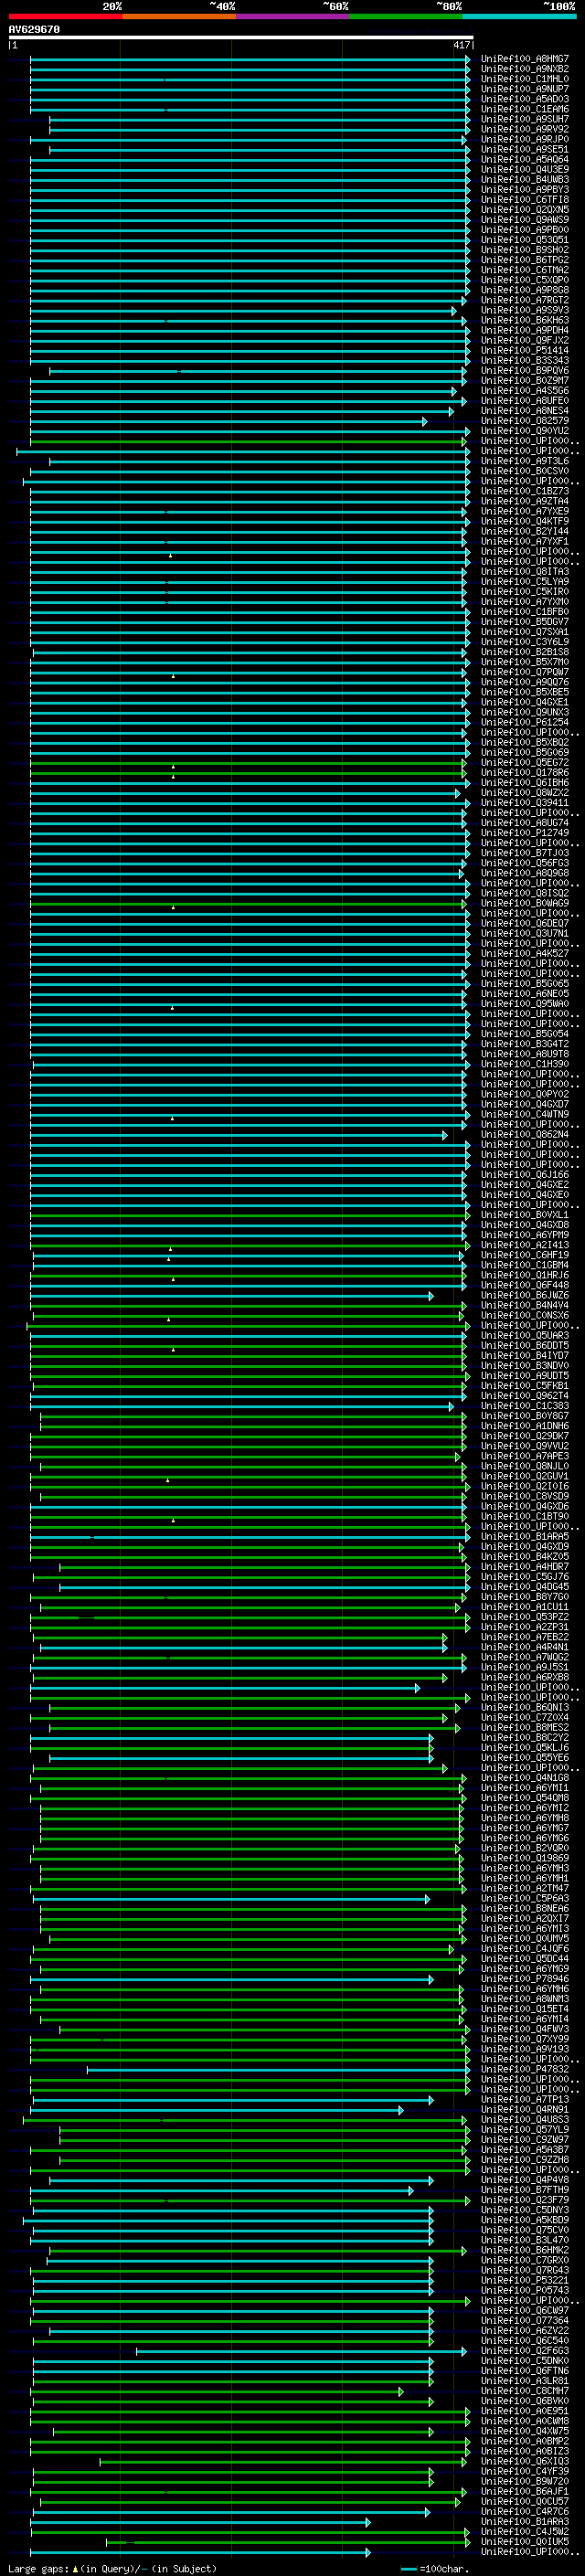Open hit UniRef100_A9NXB2

coord(525,69)
